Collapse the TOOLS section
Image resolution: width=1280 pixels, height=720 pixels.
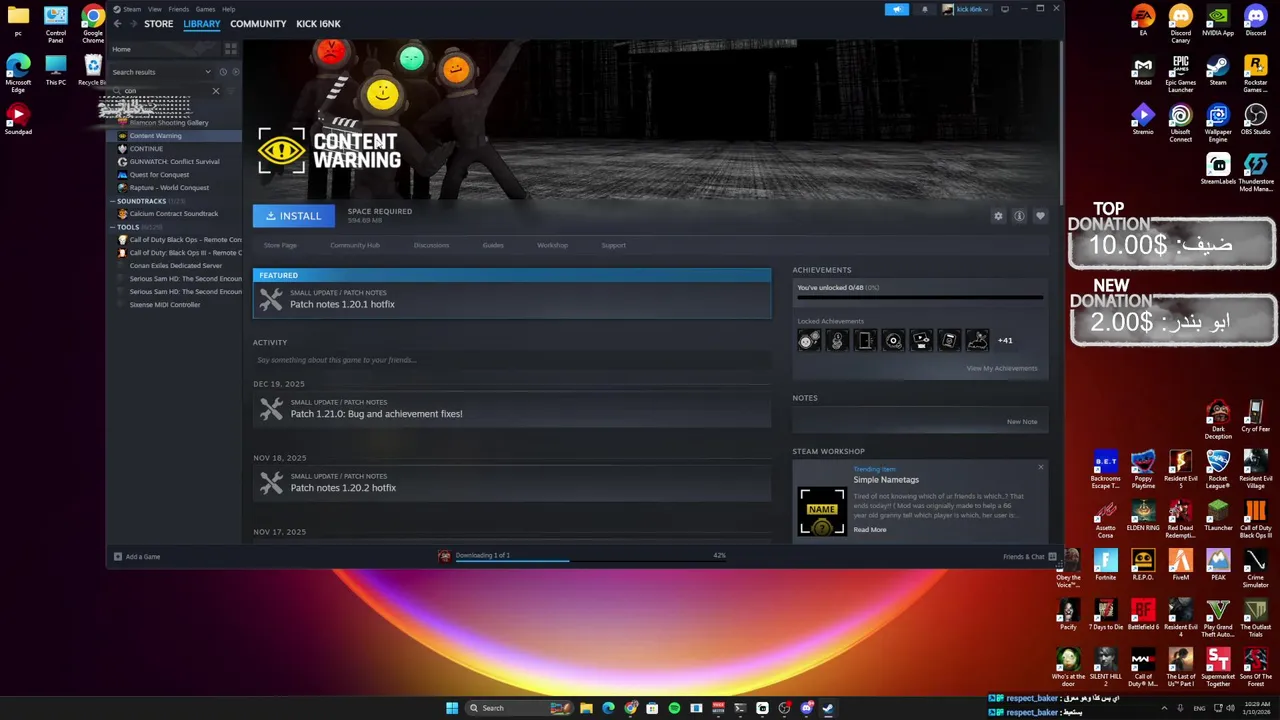[113, 227]
